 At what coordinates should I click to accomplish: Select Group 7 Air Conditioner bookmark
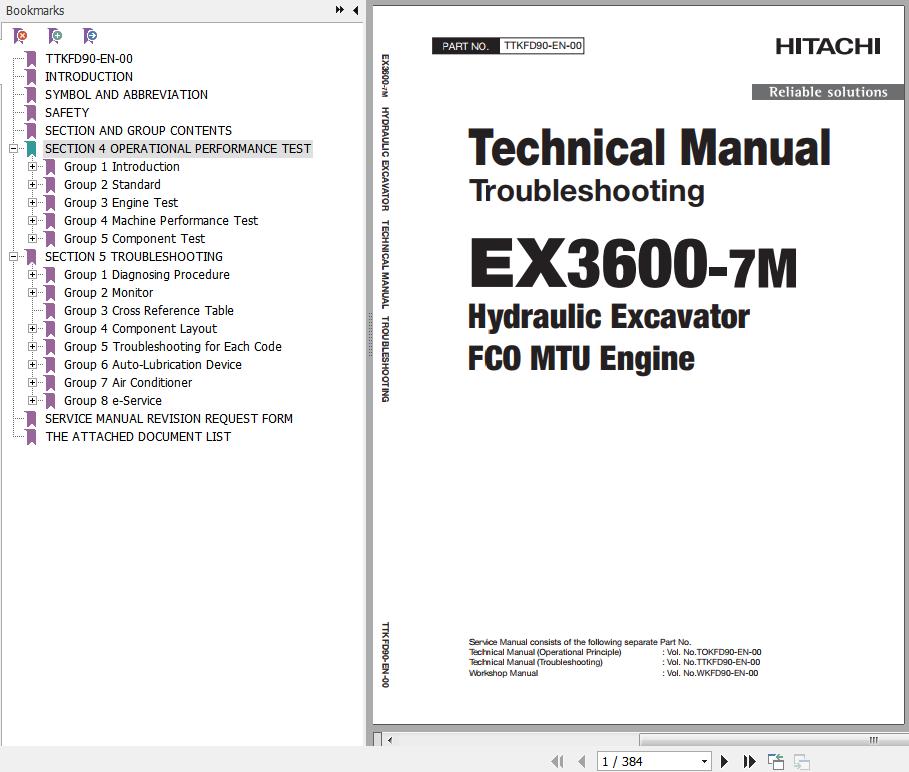click(x=128, y=382)
